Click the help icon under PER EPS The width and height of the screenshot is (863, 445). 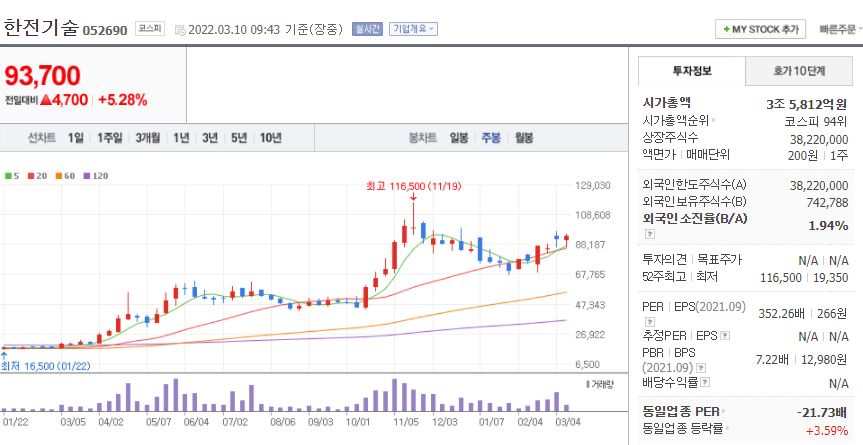[649, 322]
